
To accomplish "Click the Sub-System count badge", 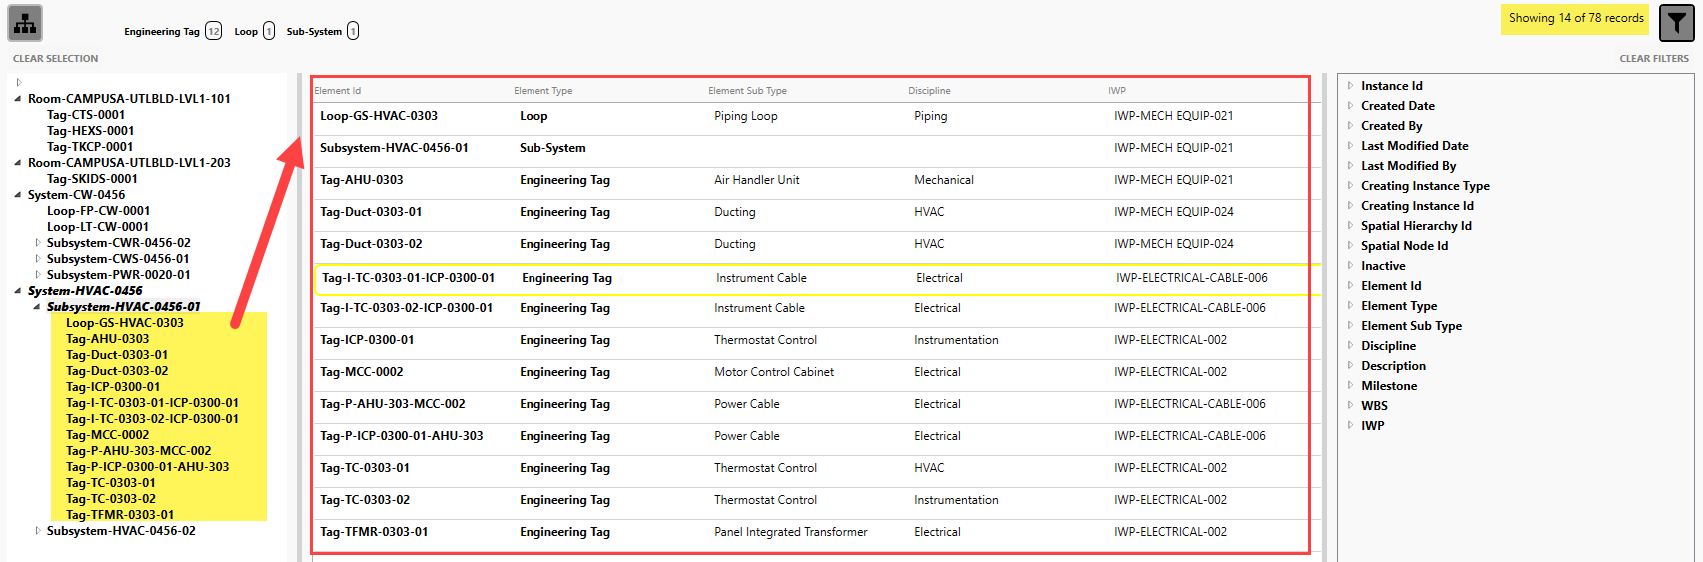I will (x=353, y=31).
